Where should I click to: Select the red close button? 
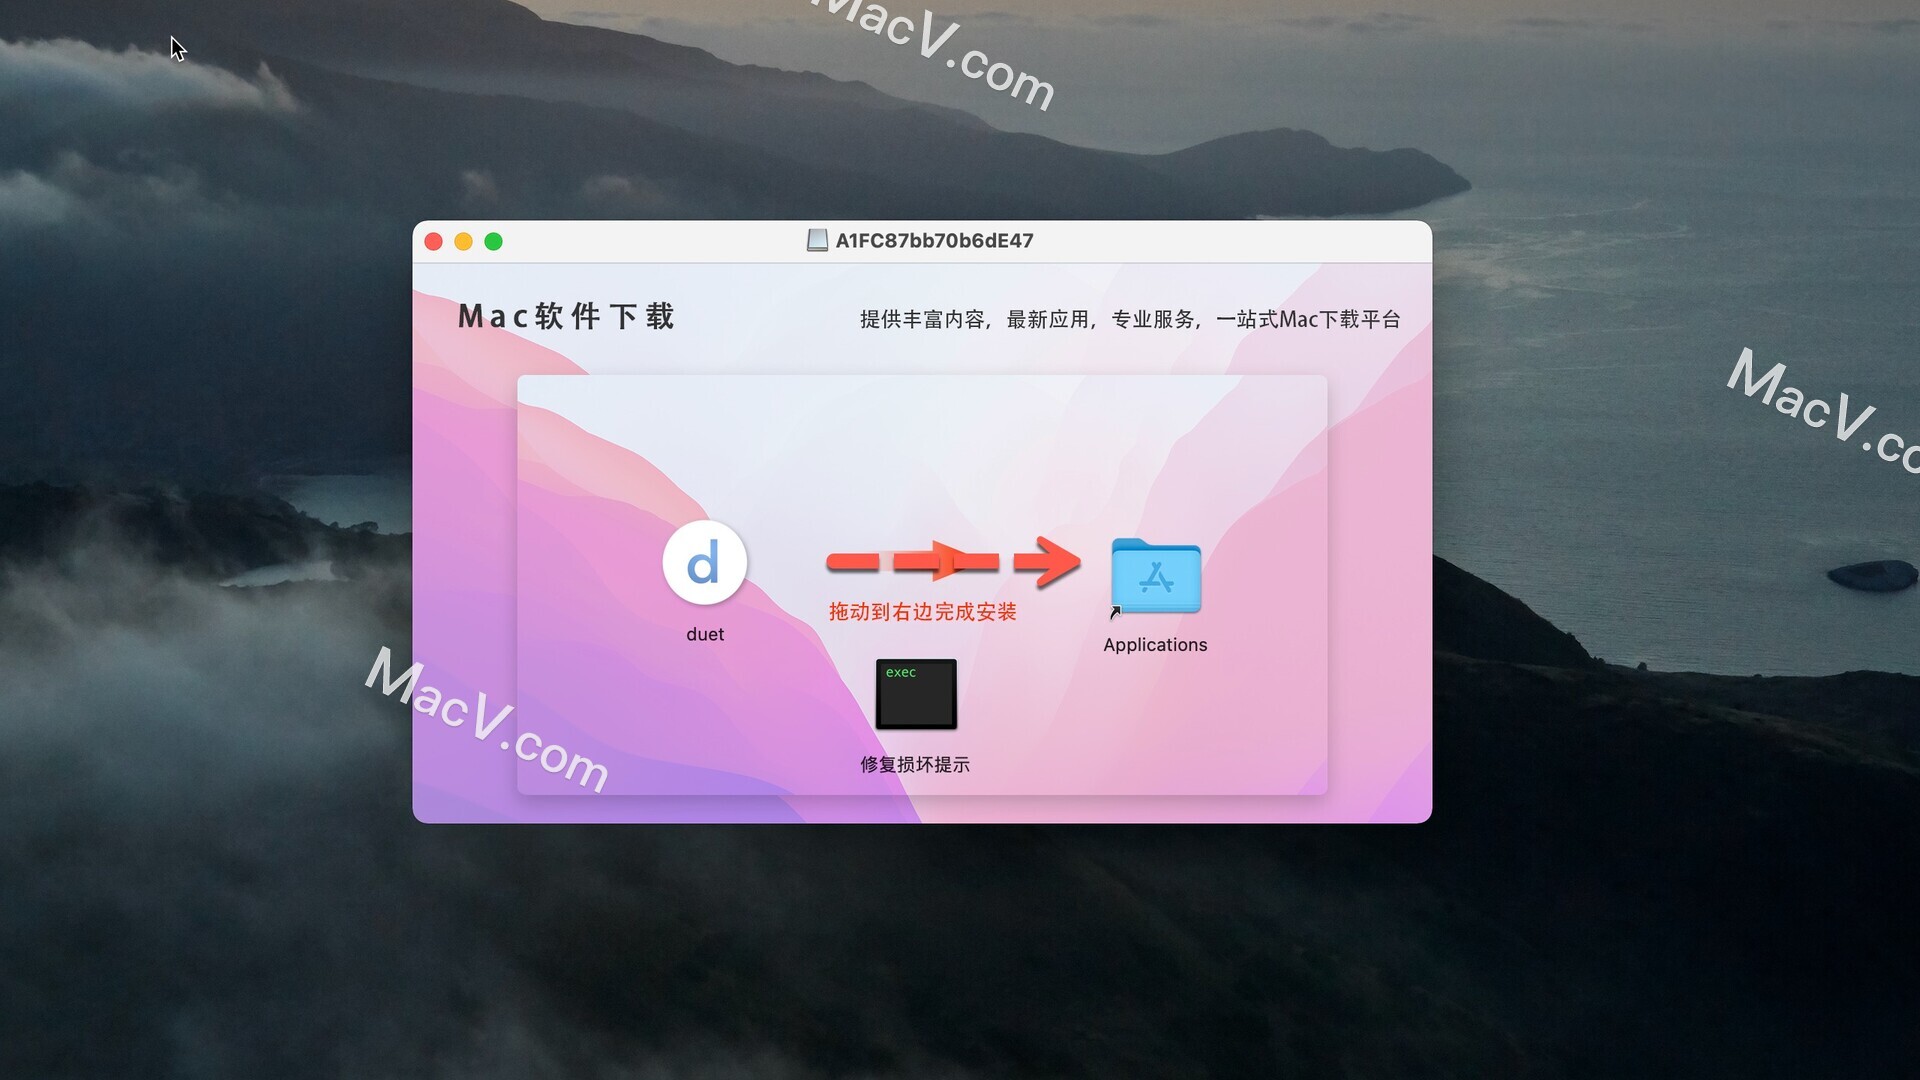click(435, 241)
